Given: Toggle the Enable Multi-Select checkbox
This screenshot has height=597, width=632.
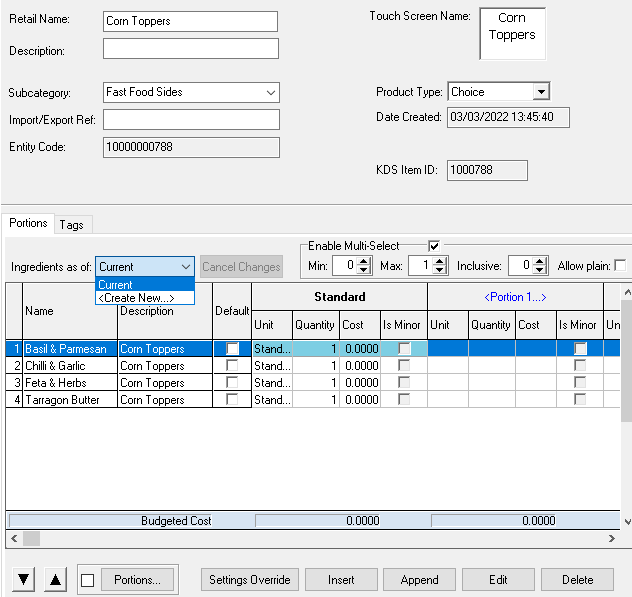Looking at the screenshot, I should click(434, 246).
